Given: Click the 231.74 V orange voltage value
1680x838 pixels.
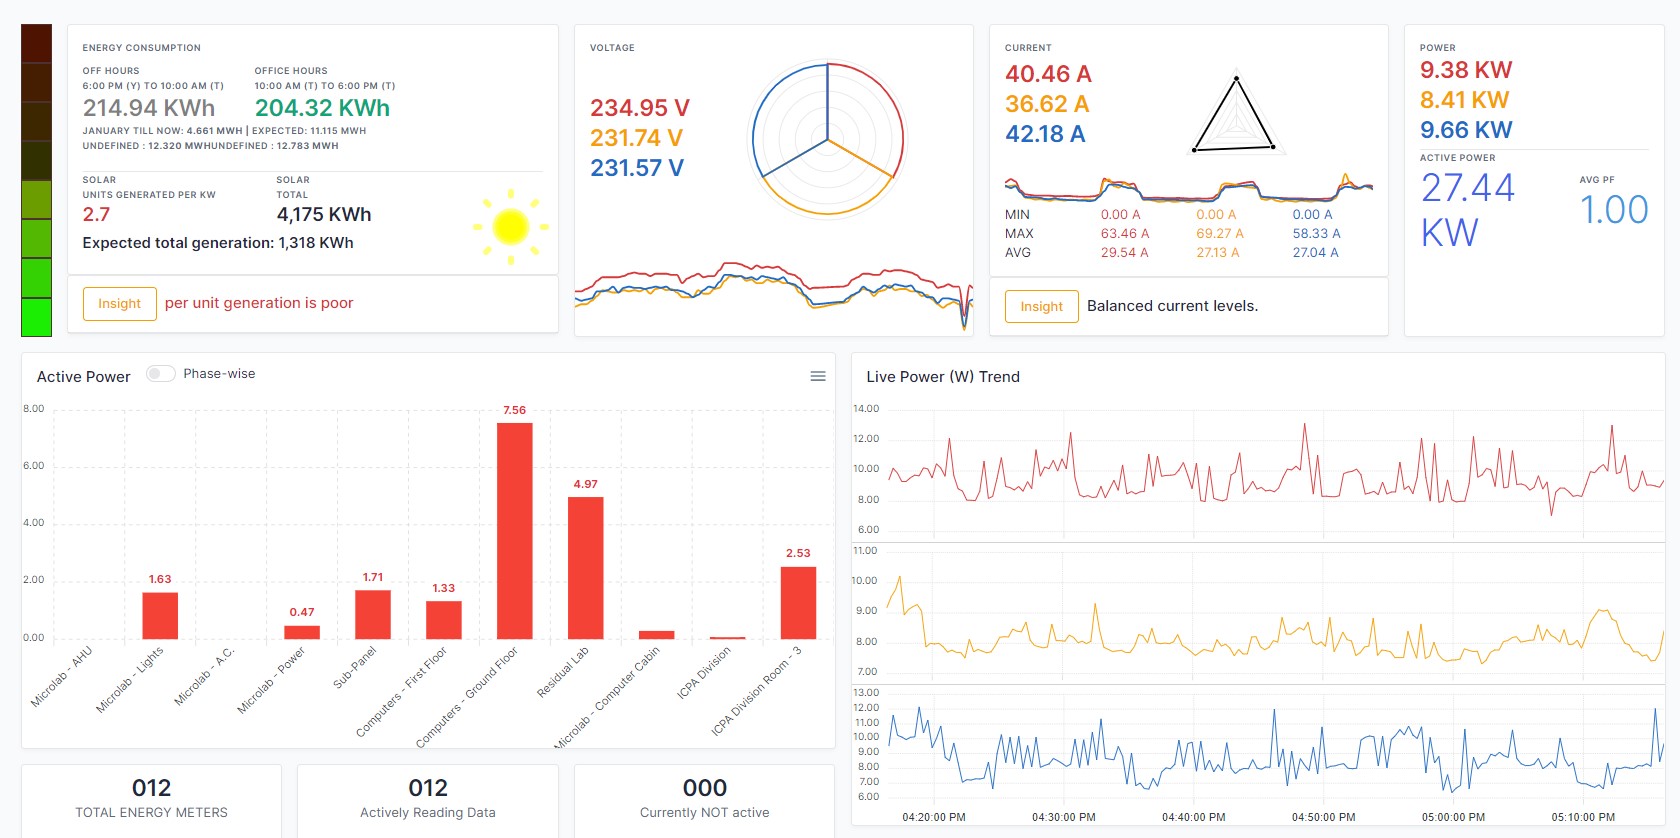Looking at the screenshot, I should point(637,138).
